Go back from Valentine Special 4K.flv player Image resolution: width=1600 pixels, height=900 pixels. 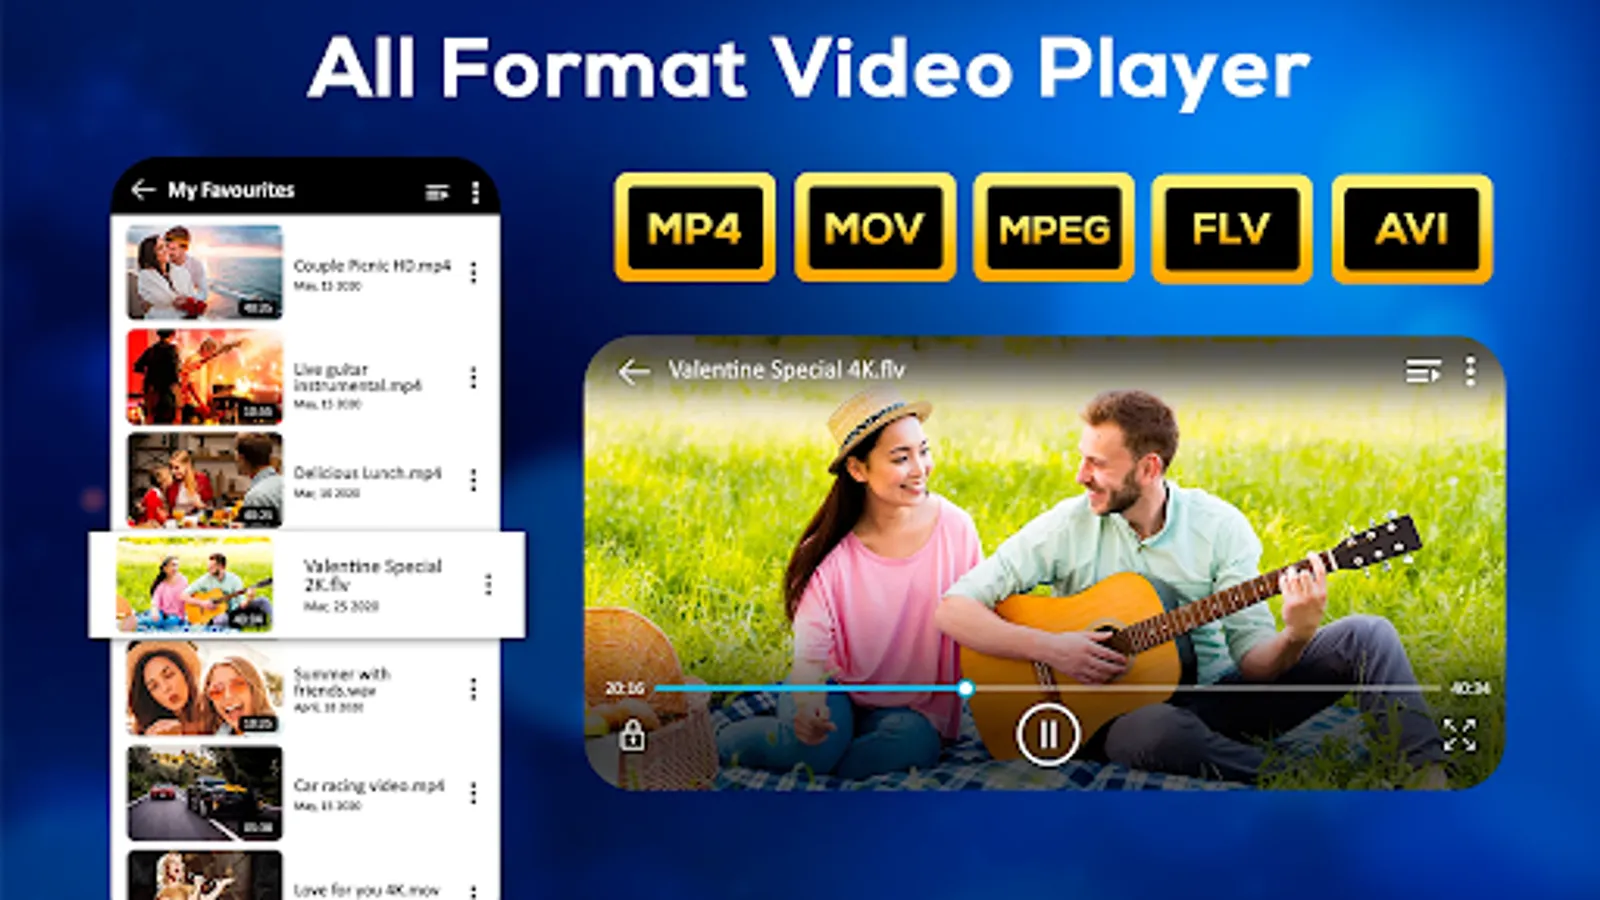[634, 373]
